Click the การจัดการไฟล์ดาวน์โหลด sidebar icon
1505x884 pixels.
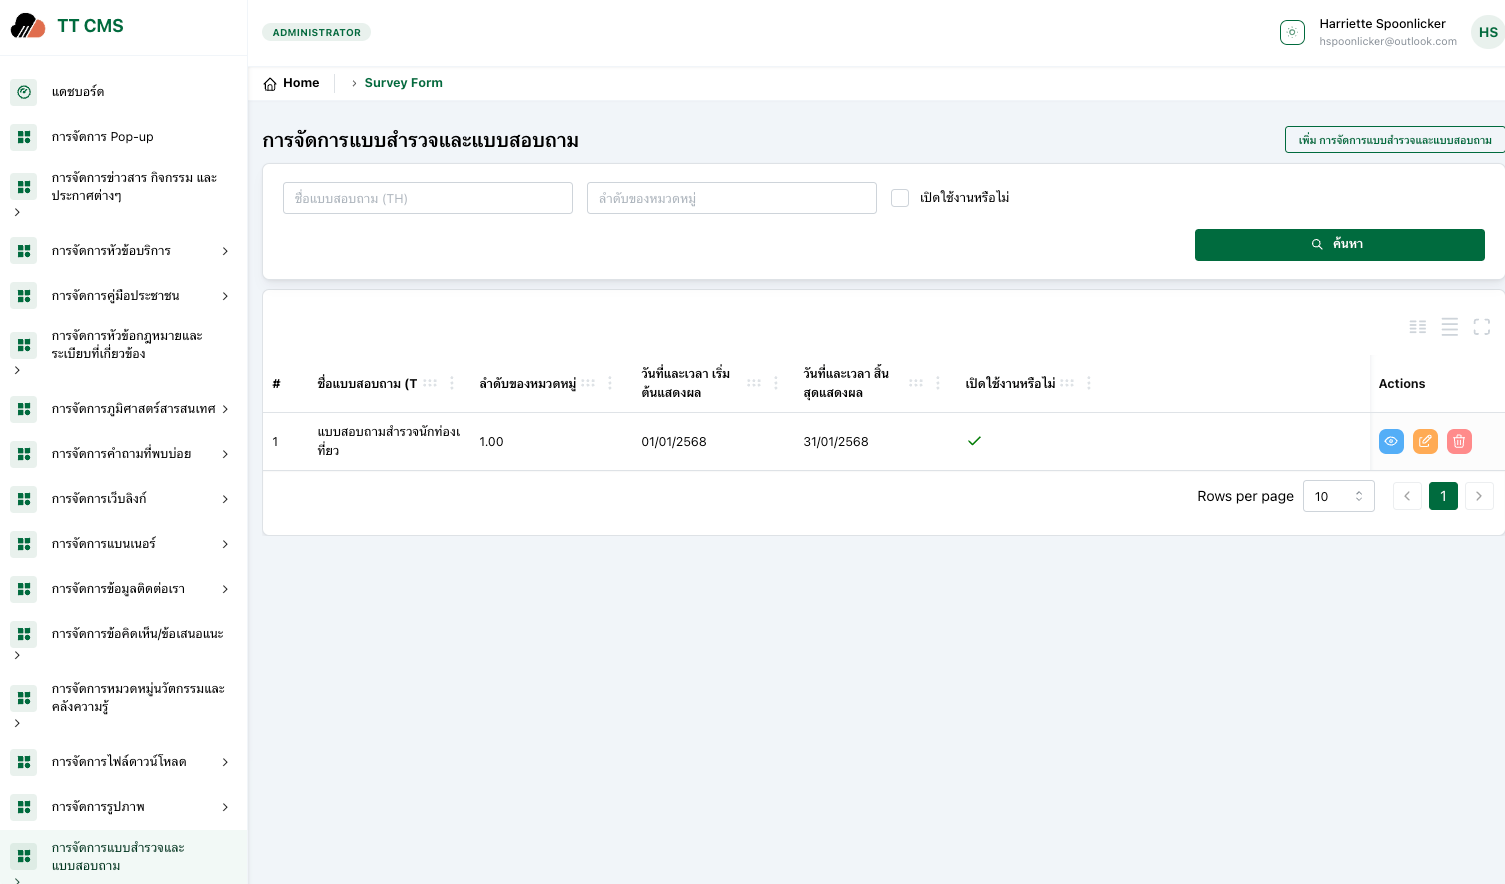coord(24,762)
